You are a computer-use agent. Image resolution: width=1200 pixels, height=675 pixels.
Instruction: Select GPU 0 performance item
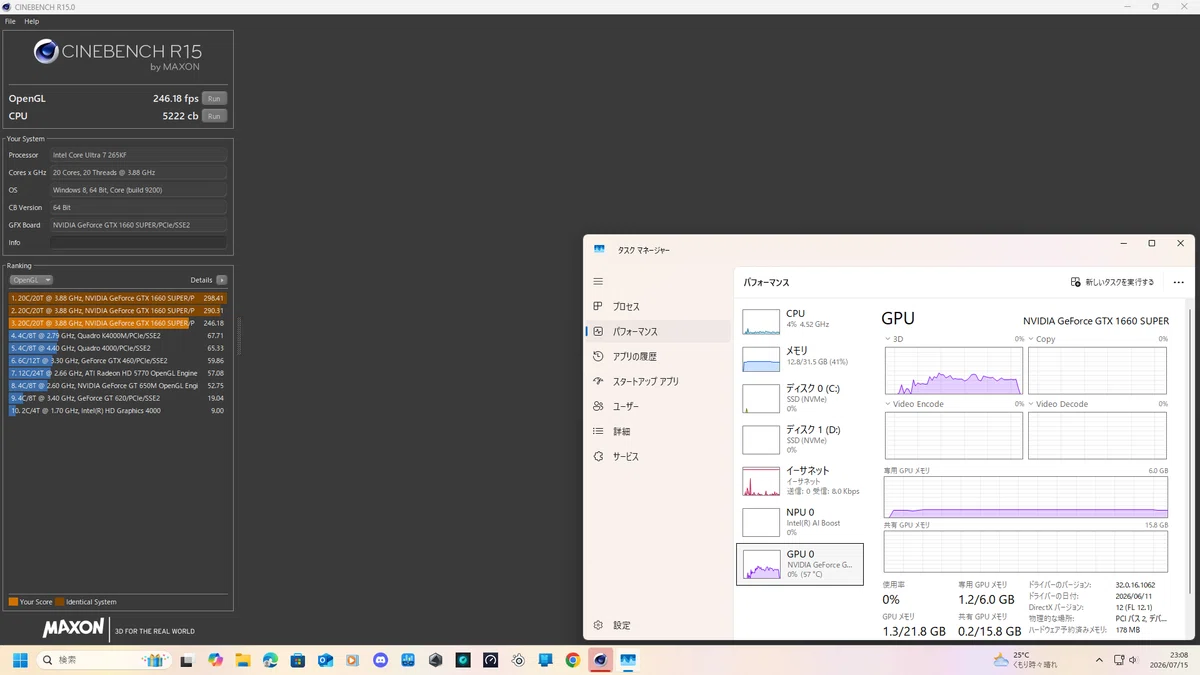click(x=800, y=564)
